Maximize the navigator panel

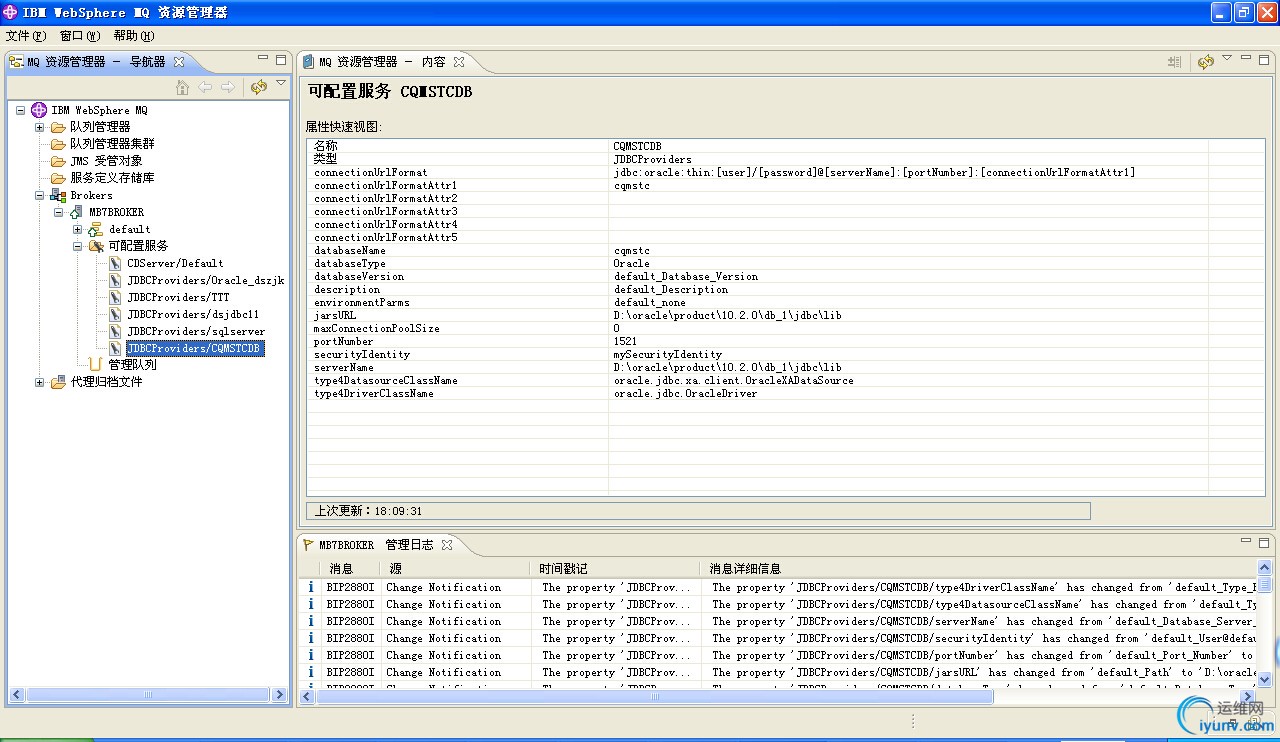click(x=281, y=60)
